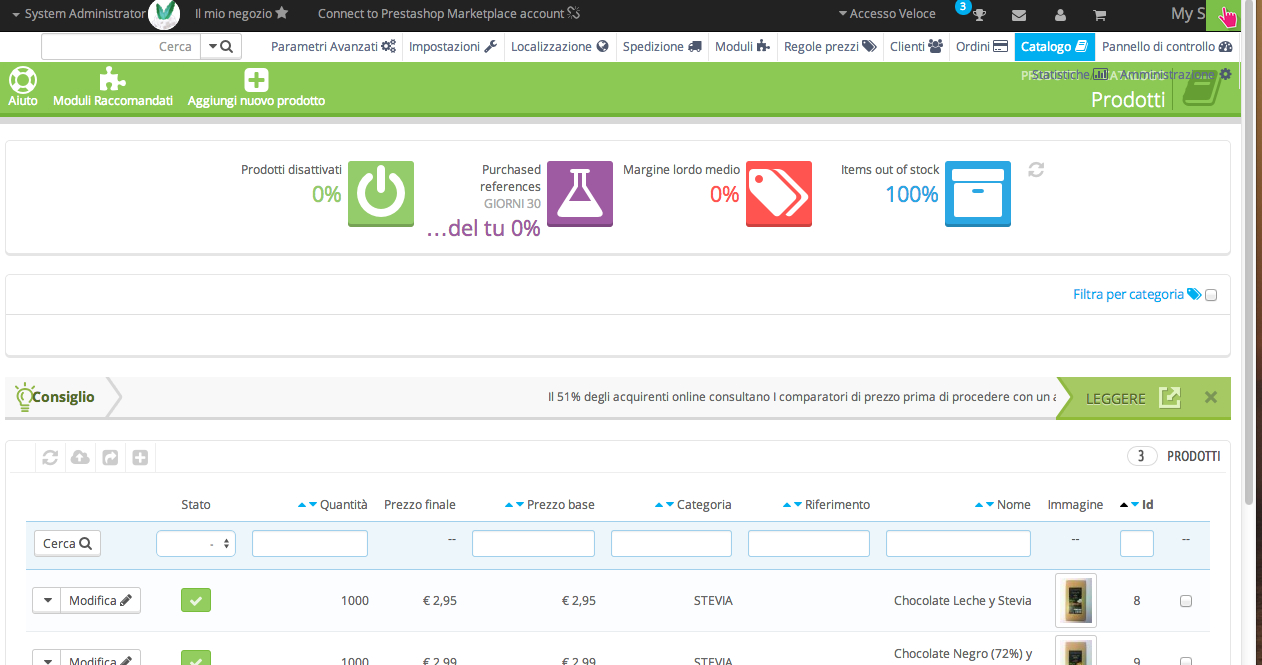Viewport: 1262px width, 665px height.
Task: Dismiss the Consiglio tip with X
Action: click(x=1211, y=397)
